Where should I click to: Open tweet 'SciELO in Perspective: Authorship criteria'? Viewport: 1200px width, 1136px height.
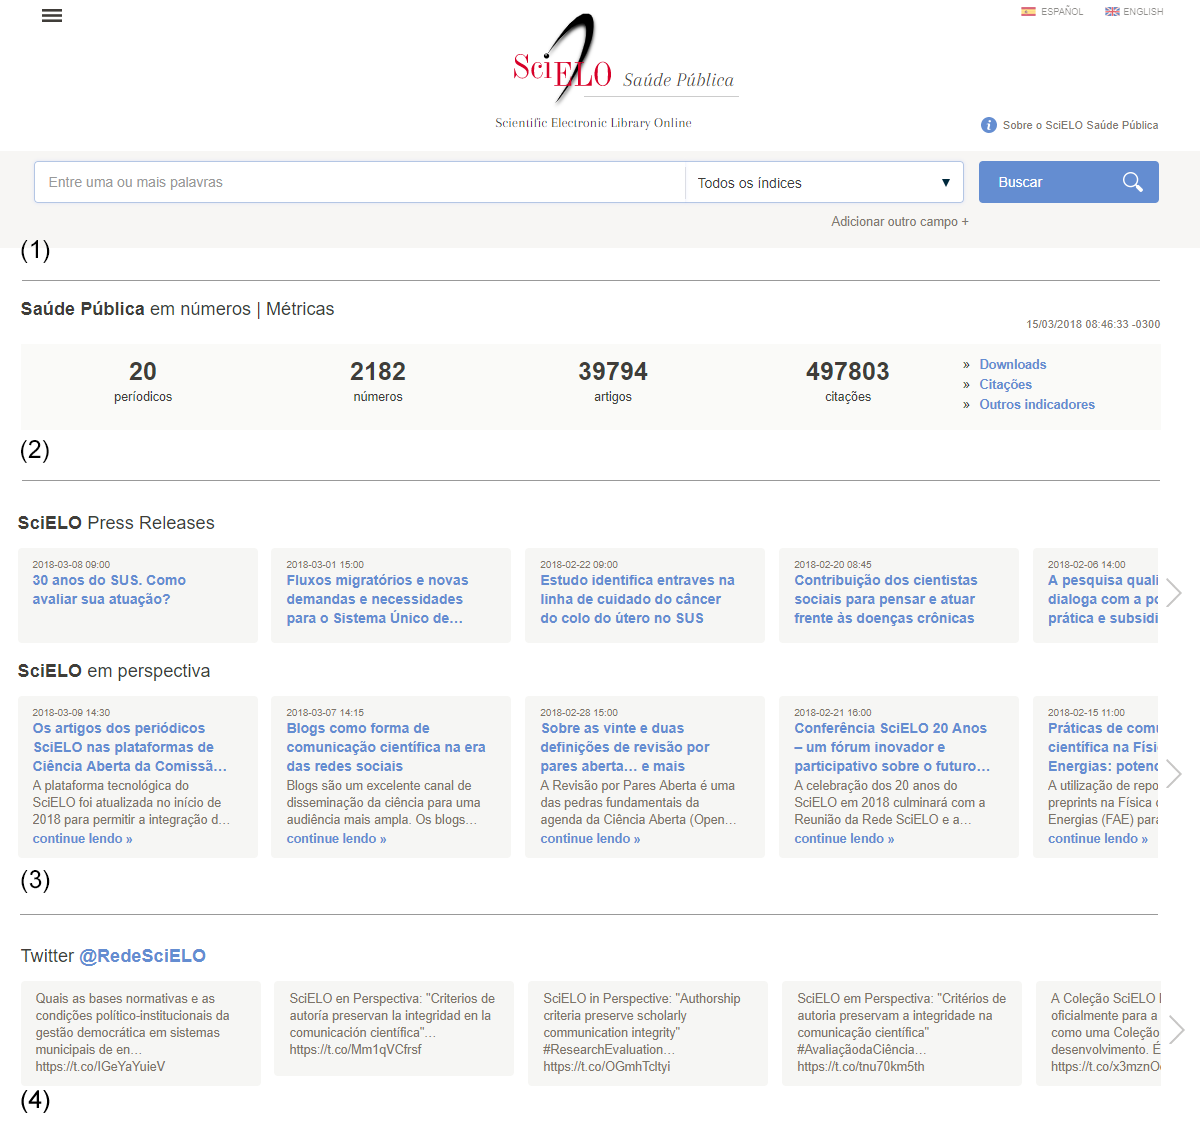click(648, 1033)
